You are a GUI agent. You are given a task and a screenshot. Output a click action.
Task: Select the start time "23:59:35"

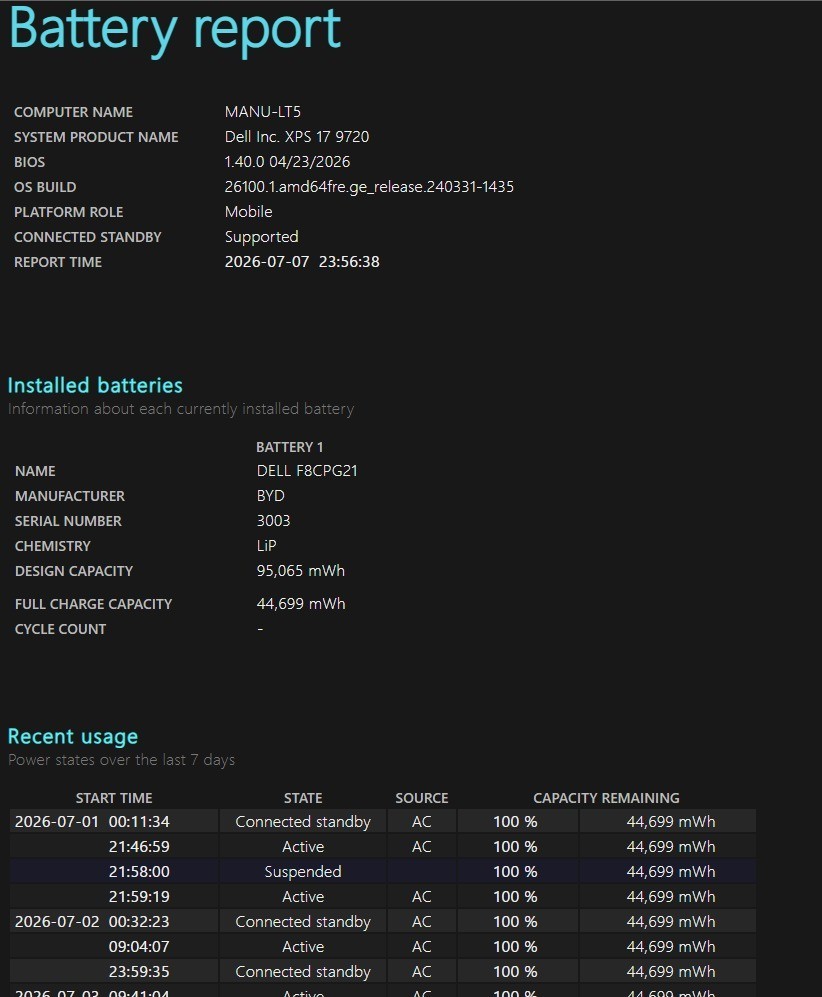139,972
